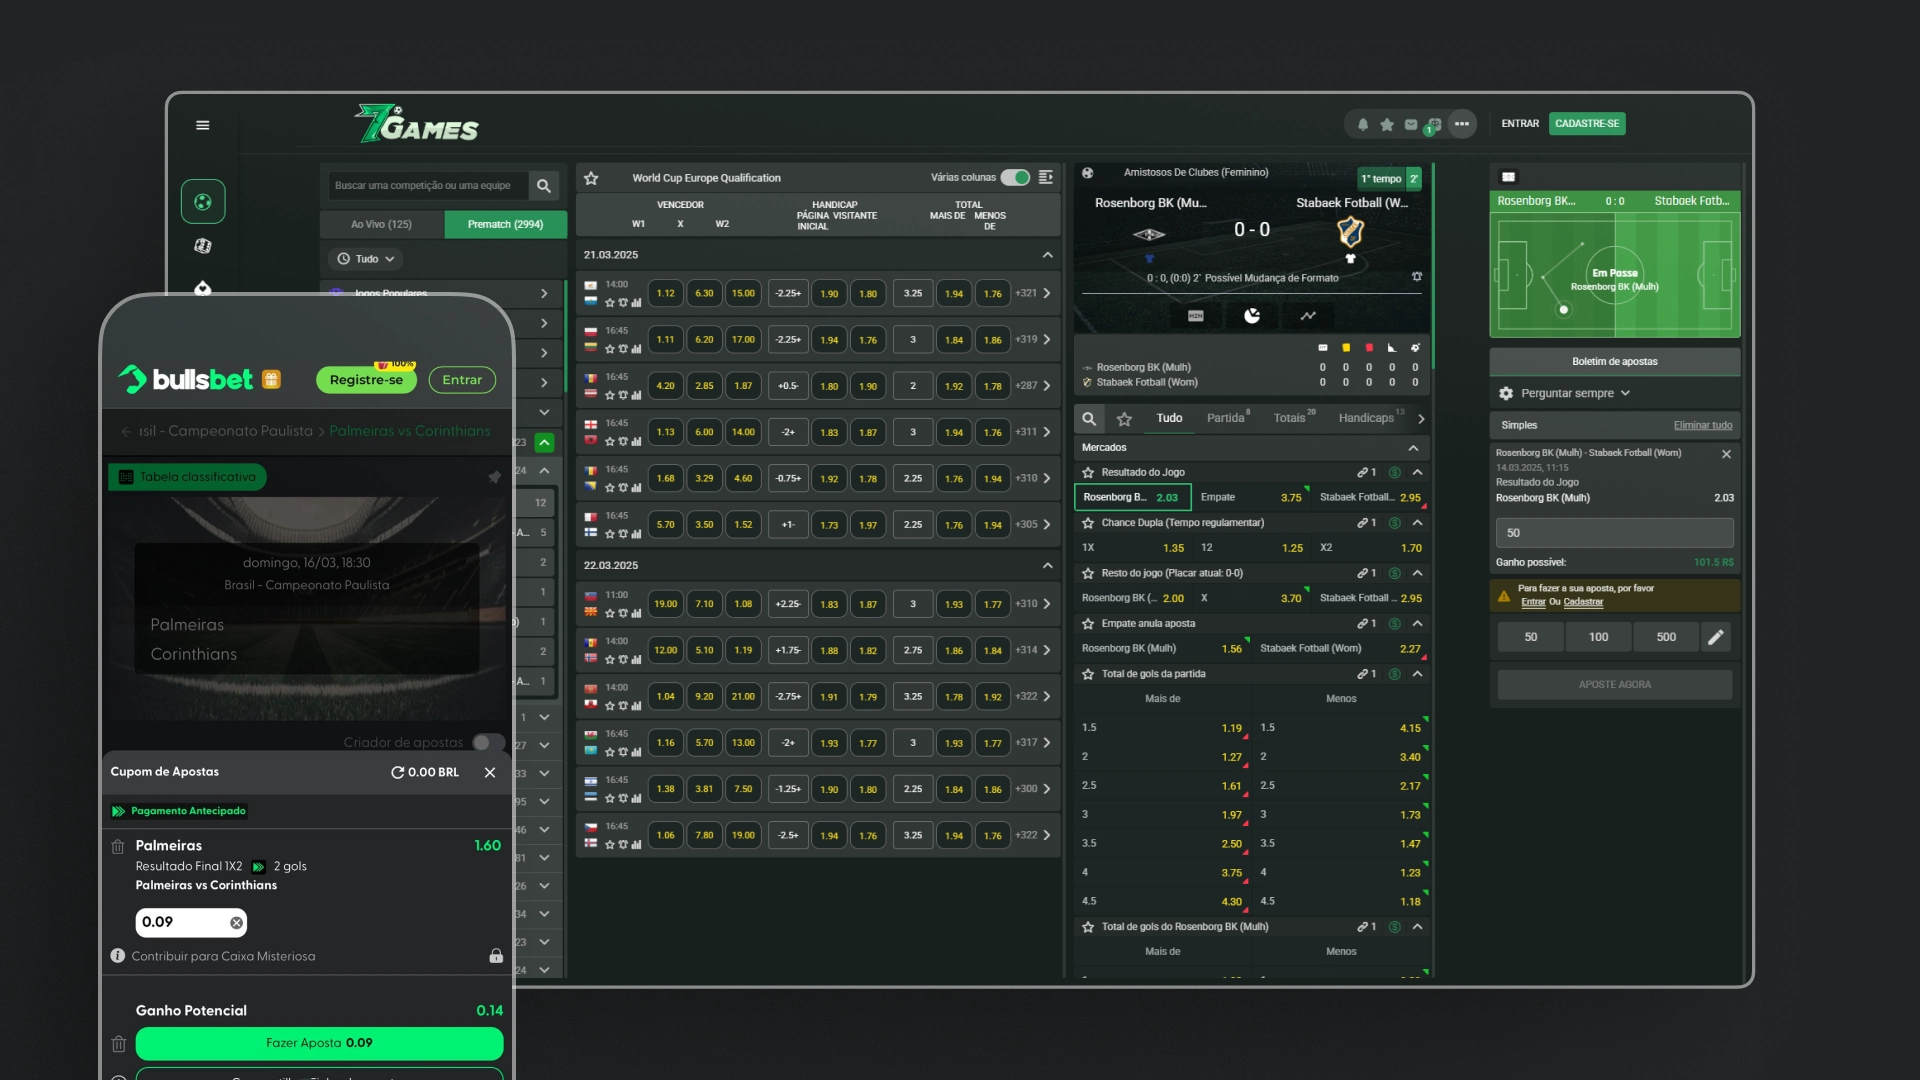Delete the Palmeiras bet with trash icon

point(118,847)
